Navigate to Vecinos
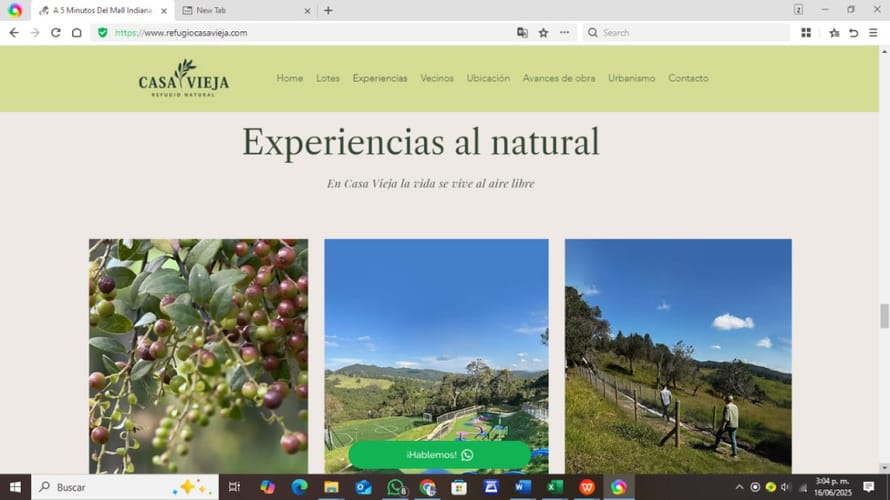The image size is (890, 500). pos(436,78)
